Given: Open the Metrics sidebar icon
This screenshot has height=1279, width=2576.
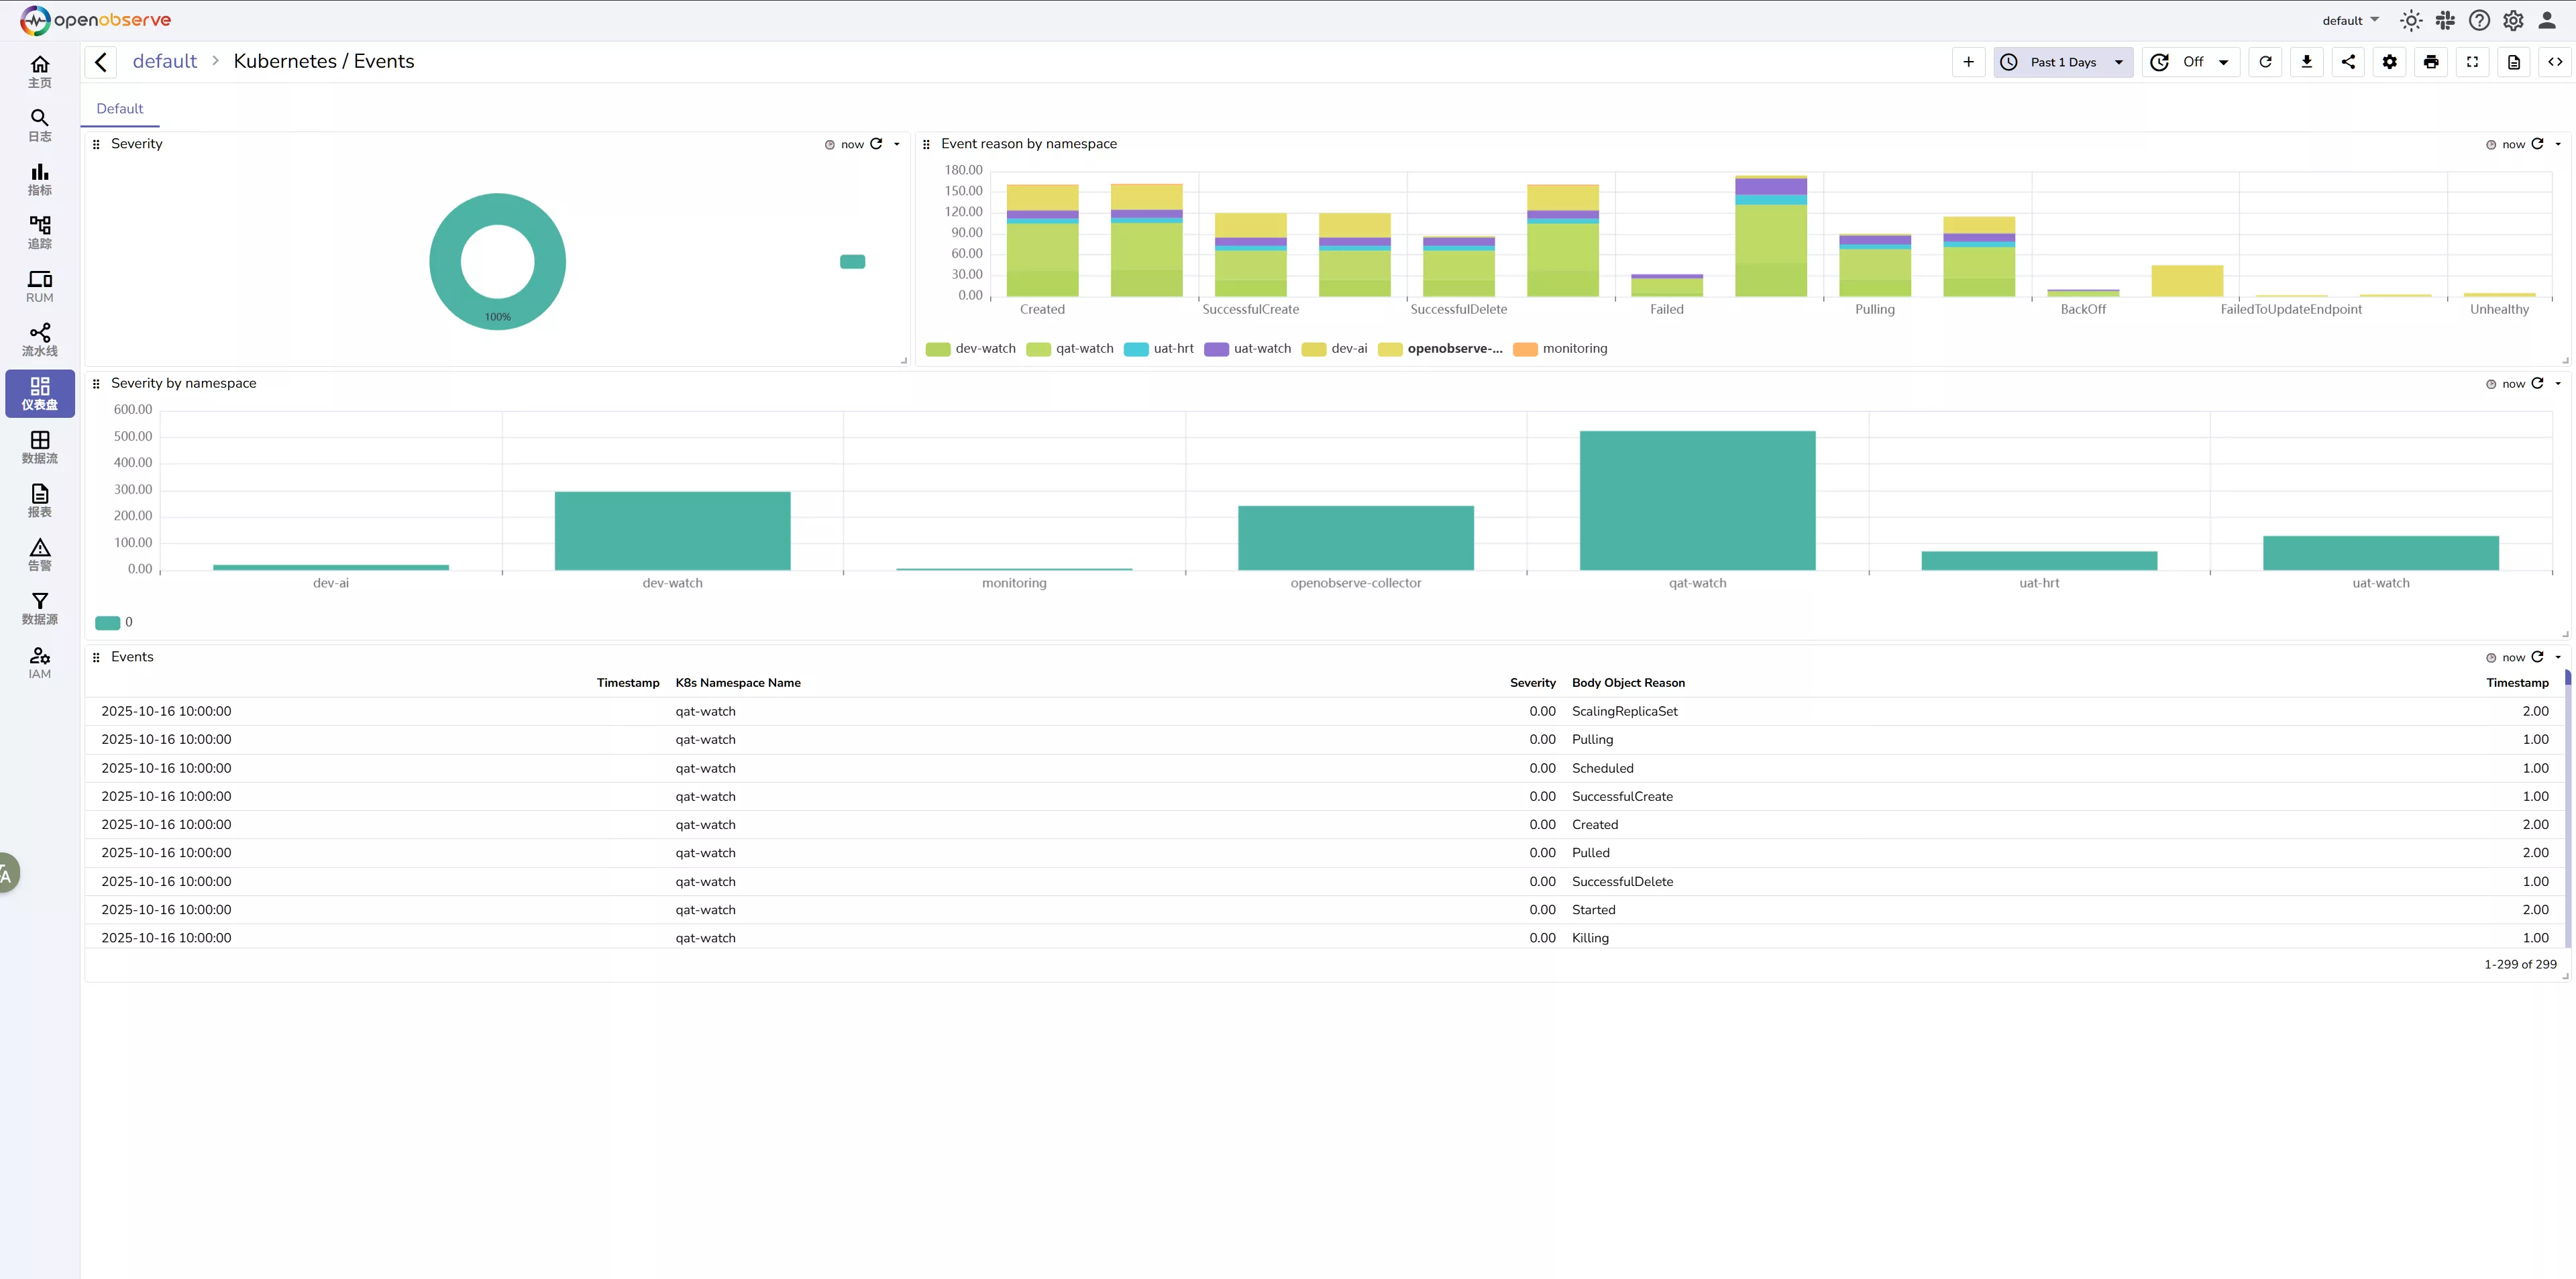Looking at the screenshot, I should tap(39, 179).
